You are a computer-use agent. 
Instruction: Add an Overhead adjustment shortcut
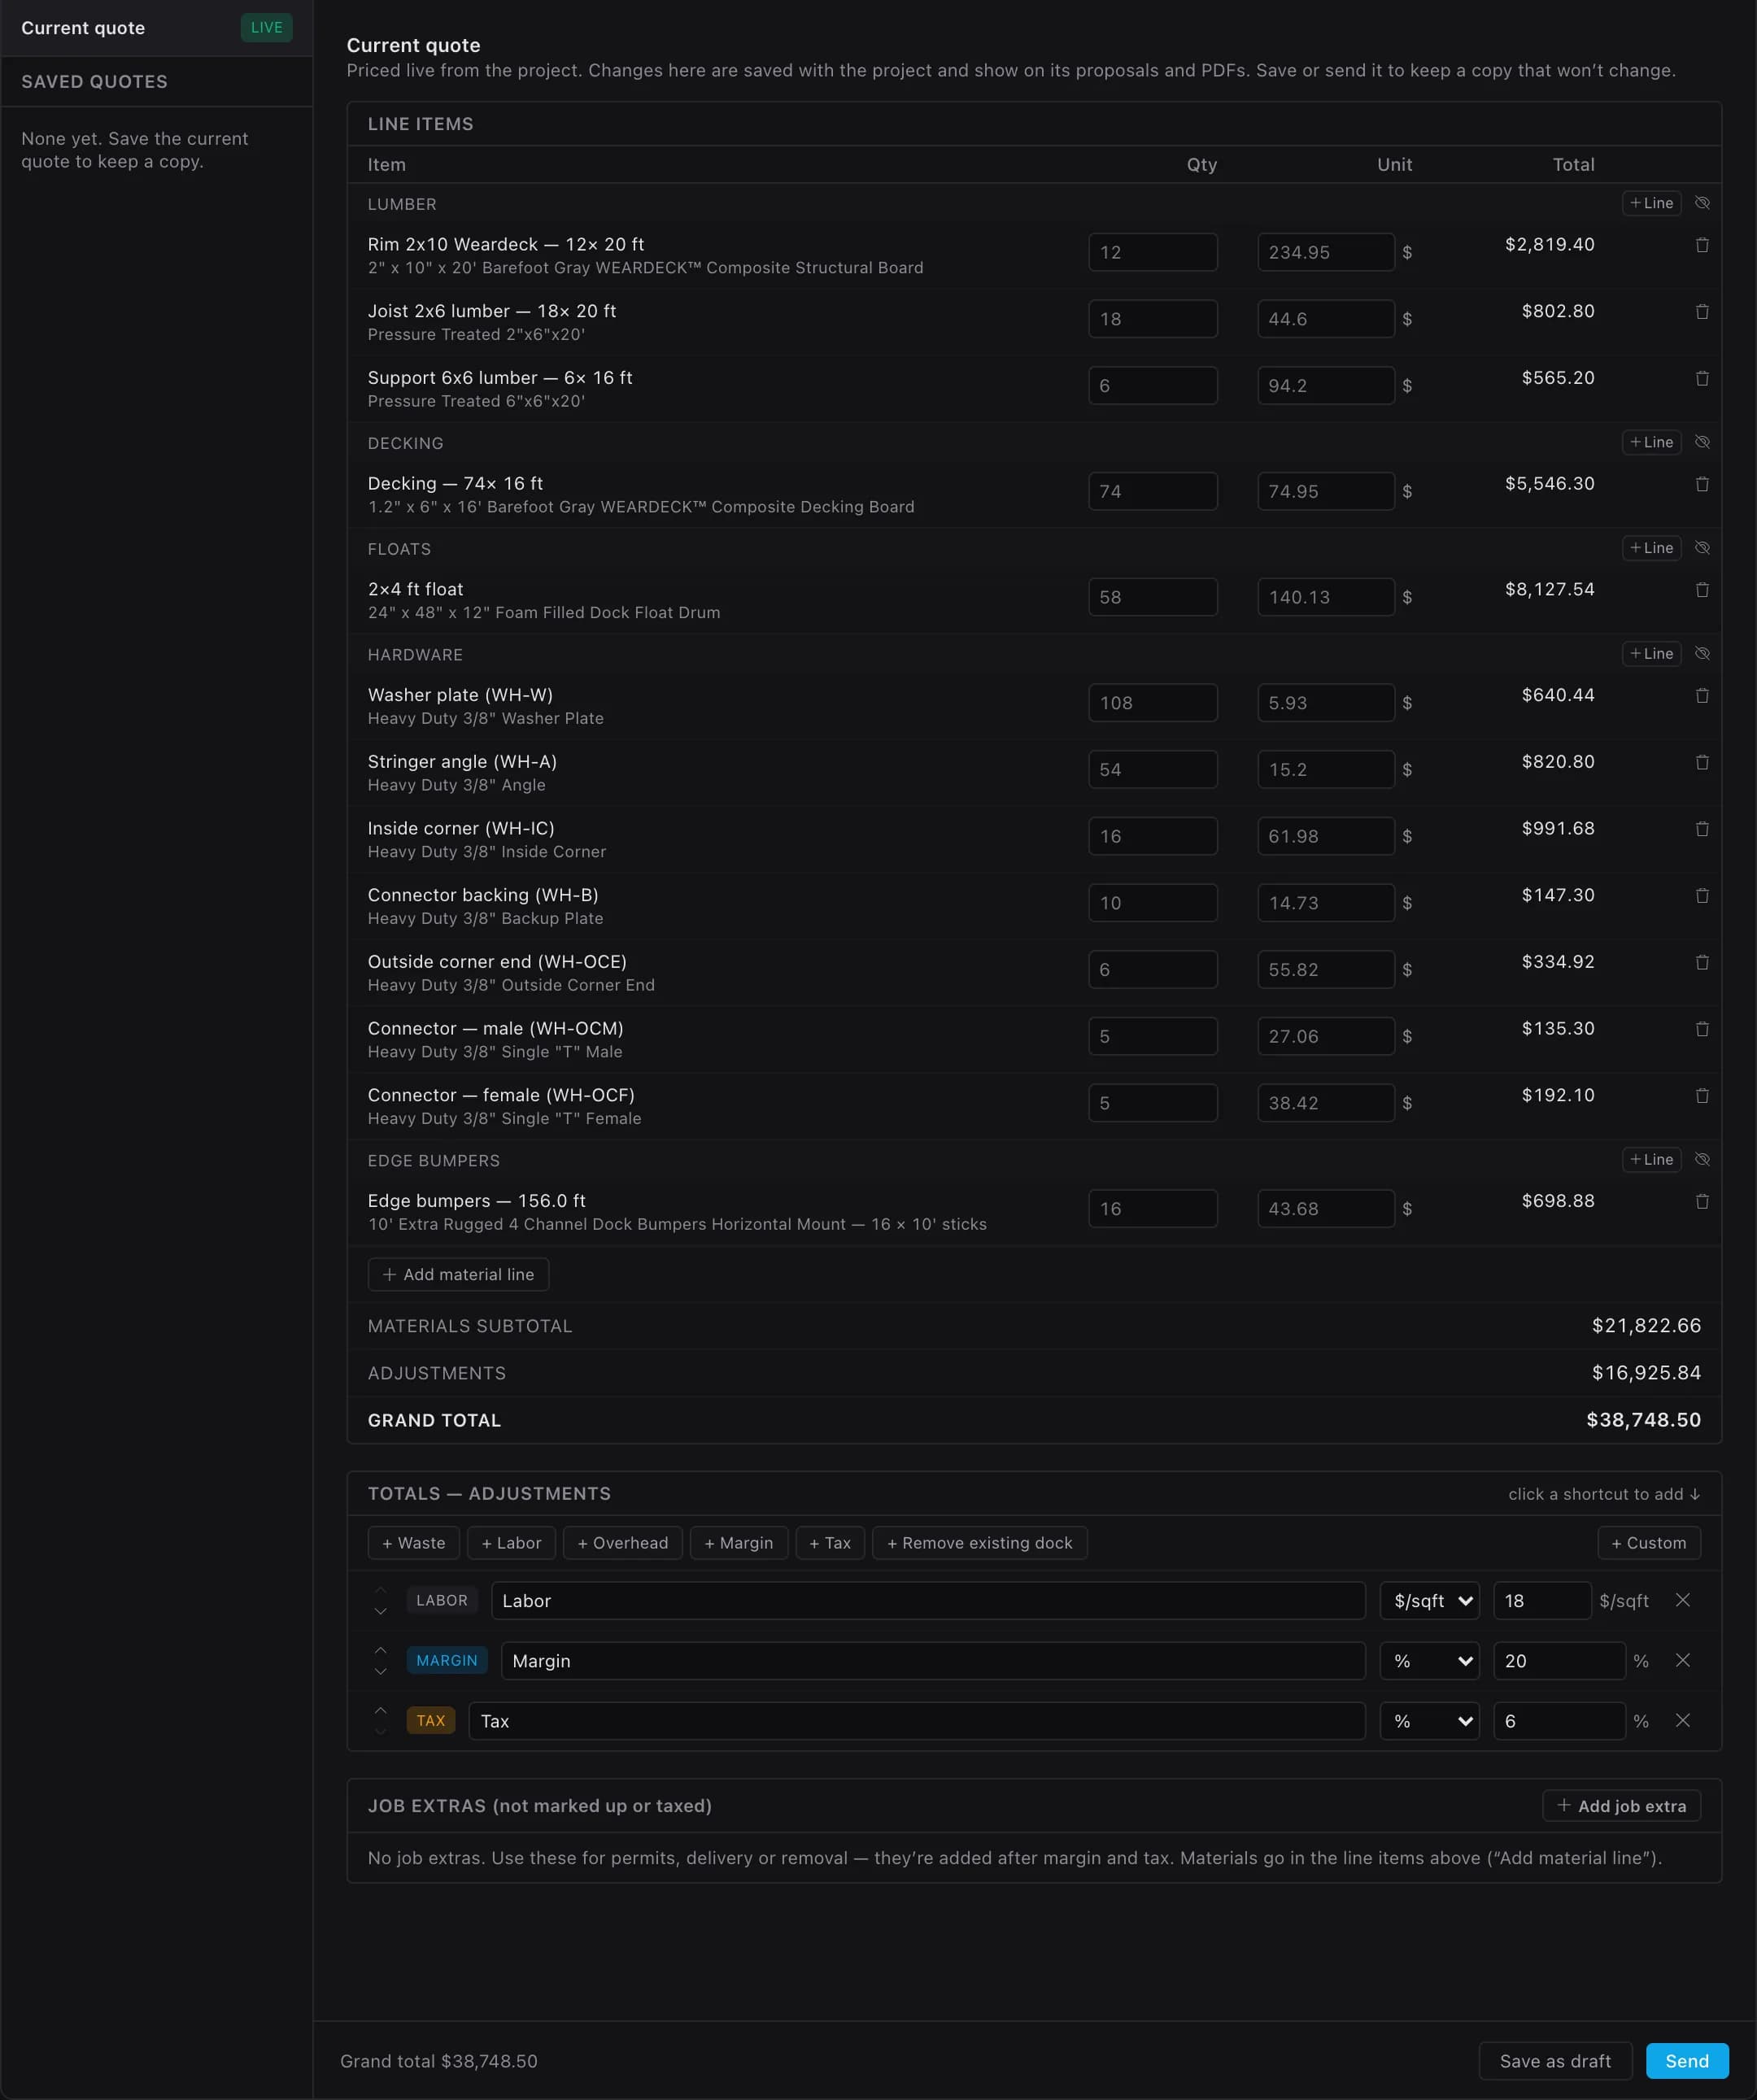(x=623, y=1543)
